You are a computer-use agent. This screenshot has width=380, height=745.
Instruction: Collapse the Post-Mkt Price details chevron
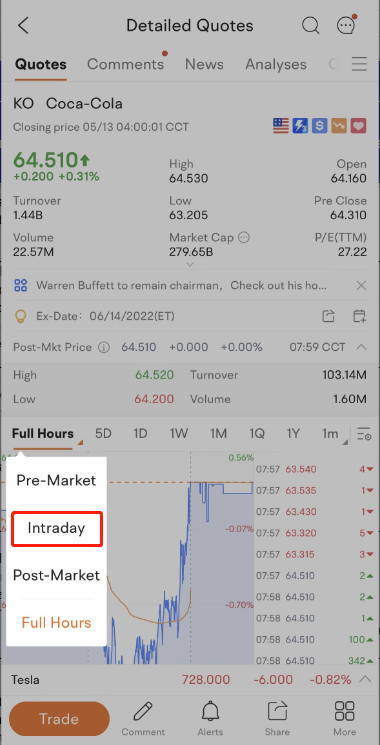361,347
